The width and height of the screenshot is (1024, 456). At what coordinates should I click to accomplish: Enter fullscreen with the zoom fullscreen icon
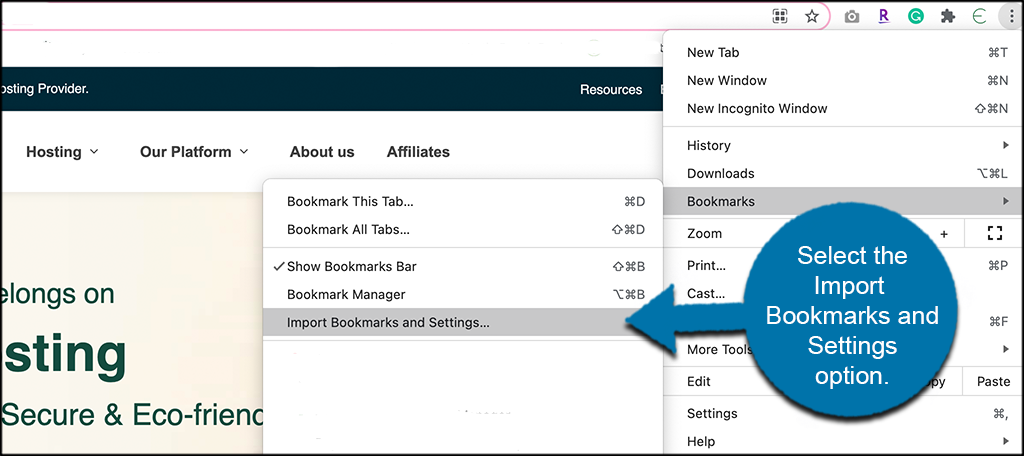tap(993, 233)
